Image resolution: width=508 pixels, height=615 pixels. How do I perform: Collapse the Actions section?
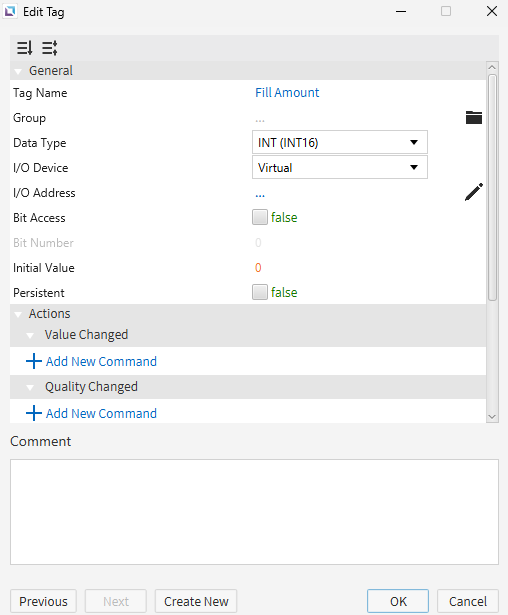(x=18, y=315)
